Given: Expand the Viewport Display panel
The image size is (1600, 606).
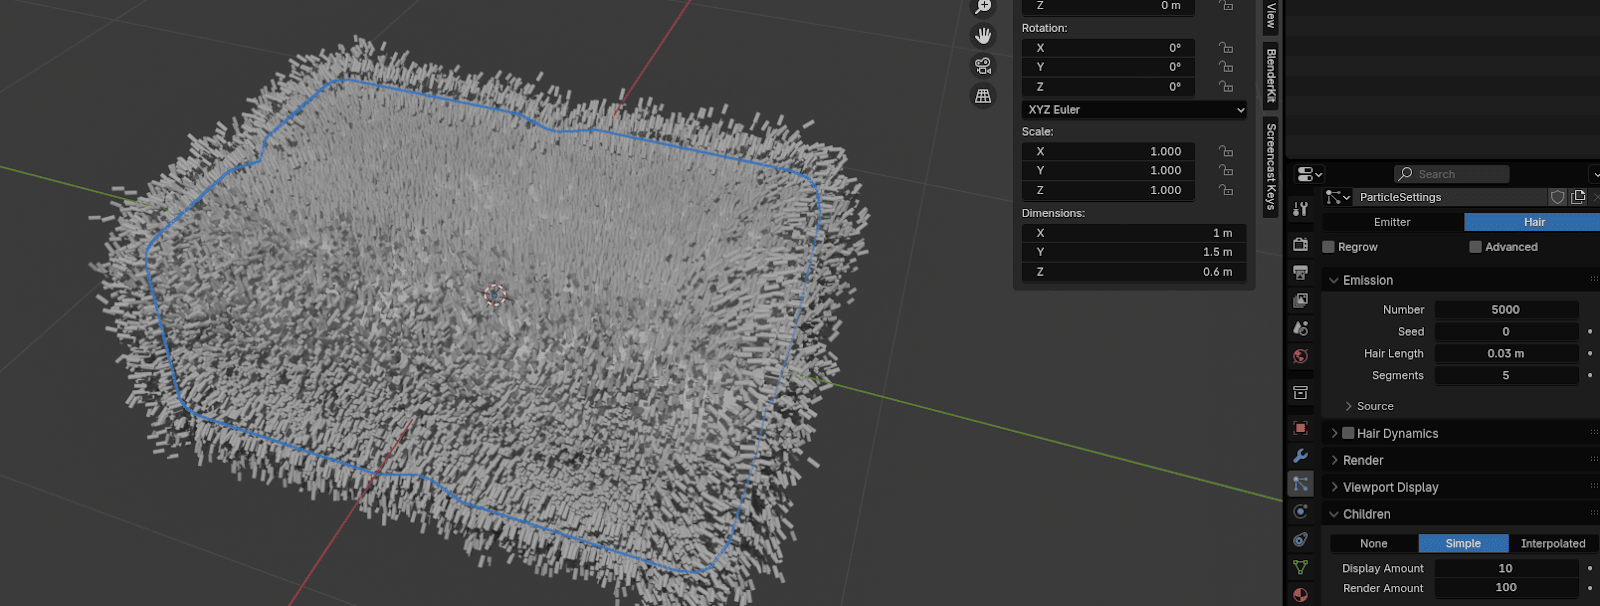Looking at the screenshot, I should pyautogui.click(x=1390, y=487).
